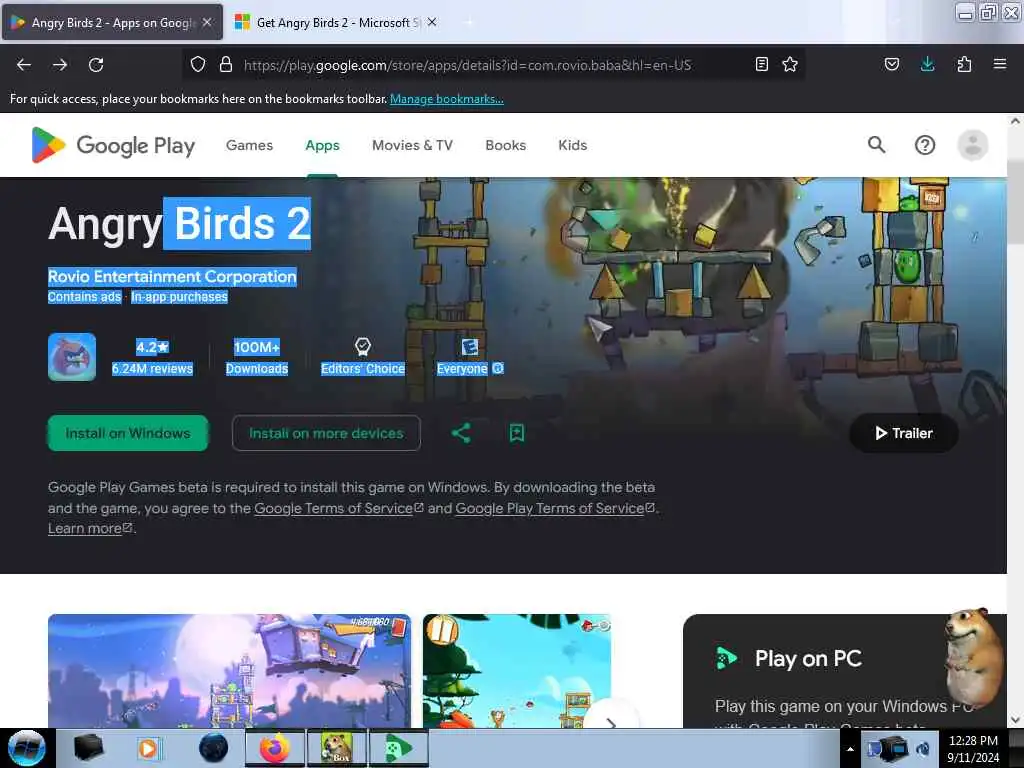Viewport: 1024px width, 768px height.
Task: Open Rovio Entertainment Corporation developer link
Action: click(172, 276)
